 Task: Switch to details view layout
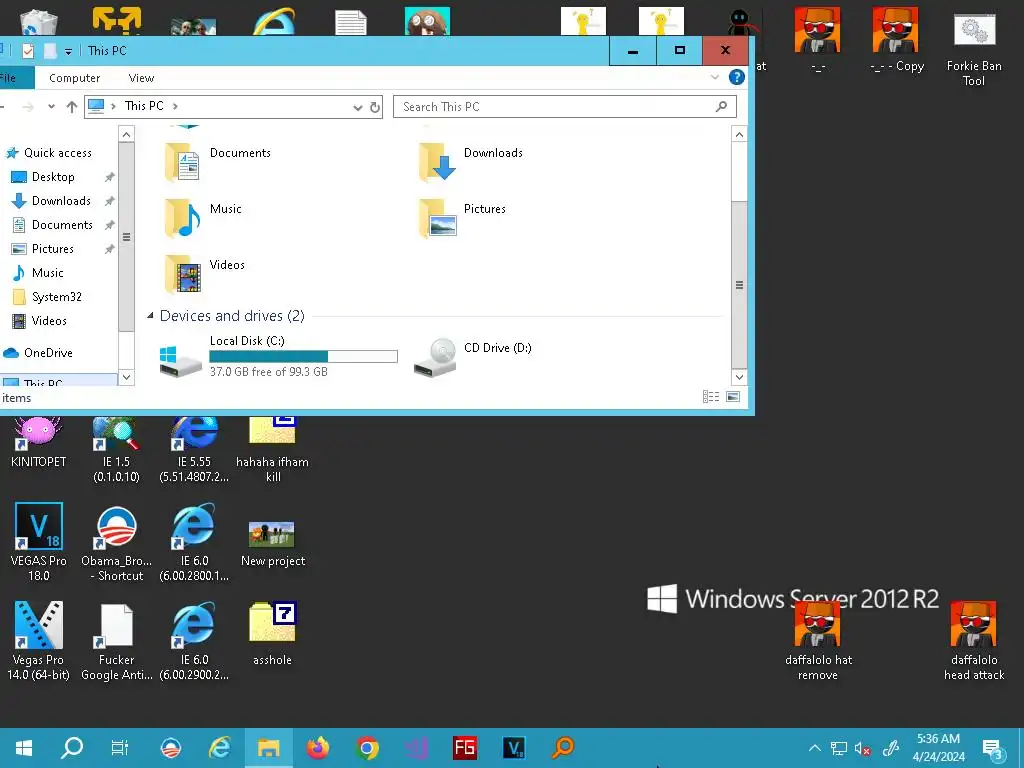coord(711,396)
